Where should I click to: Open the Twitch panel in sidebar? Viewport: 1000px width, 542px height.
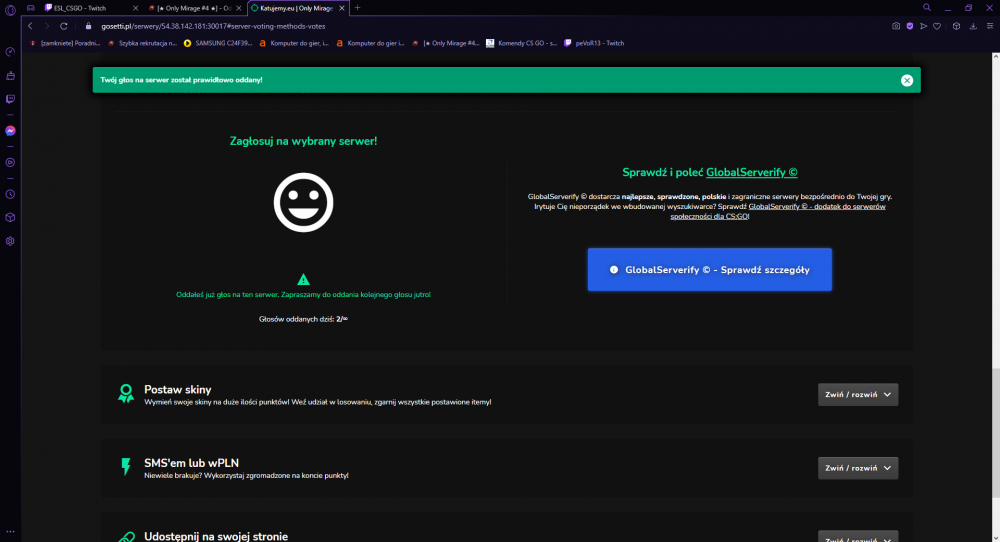pyautogui.click(x=10, y=99)
